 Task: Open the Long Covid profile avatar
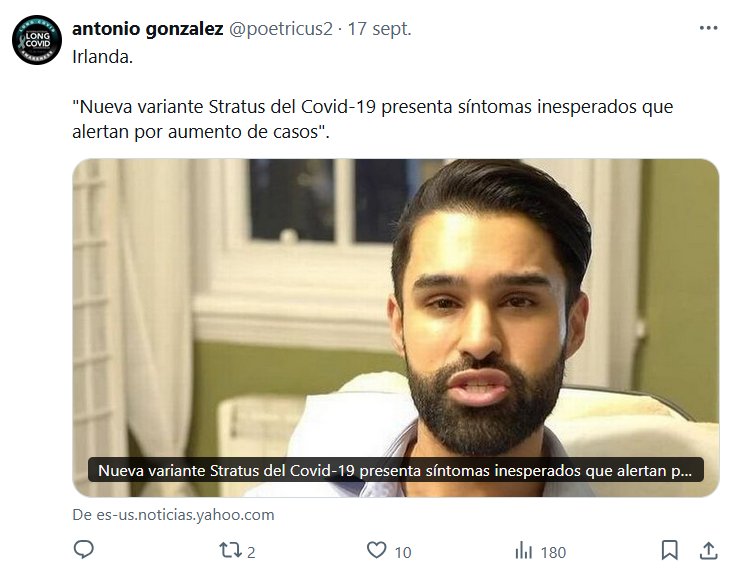(x=37, y=40)
